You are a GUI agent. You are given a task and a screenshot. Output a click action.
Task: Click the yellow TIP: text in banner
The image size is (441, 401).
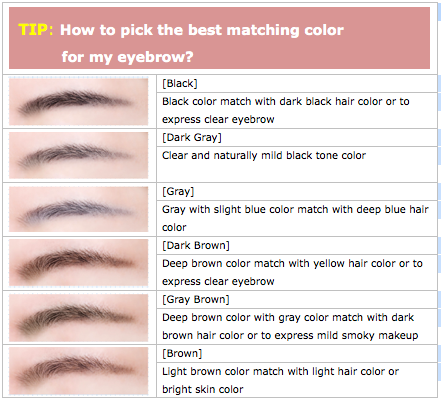[36, 30]
